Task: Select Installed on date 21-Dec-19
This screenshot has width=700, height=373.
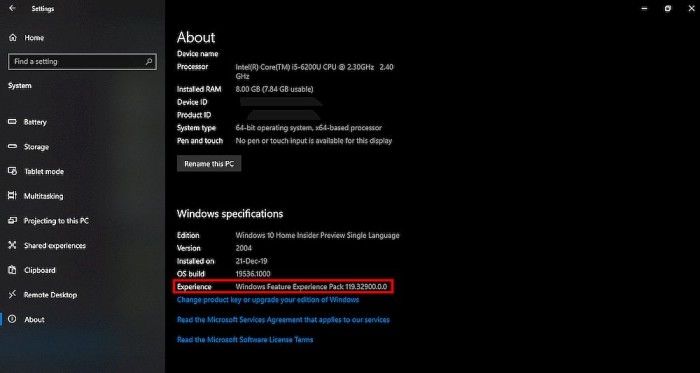Action: [251, 261]
